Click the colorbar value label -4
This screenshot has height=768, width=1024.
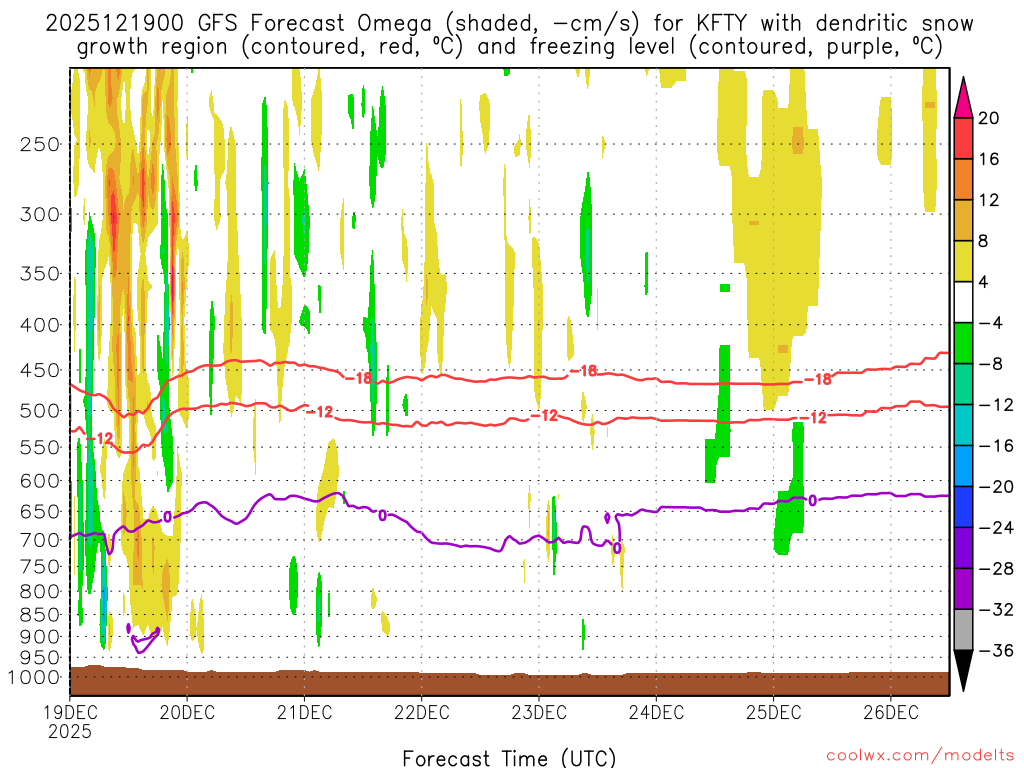(991, 323)
